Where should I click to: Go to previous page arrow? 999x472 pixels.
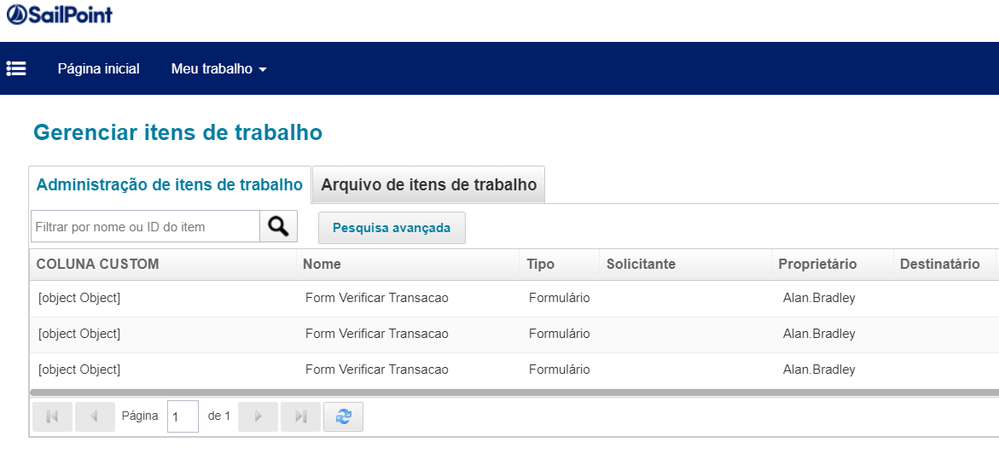click(x=93, y=416)
